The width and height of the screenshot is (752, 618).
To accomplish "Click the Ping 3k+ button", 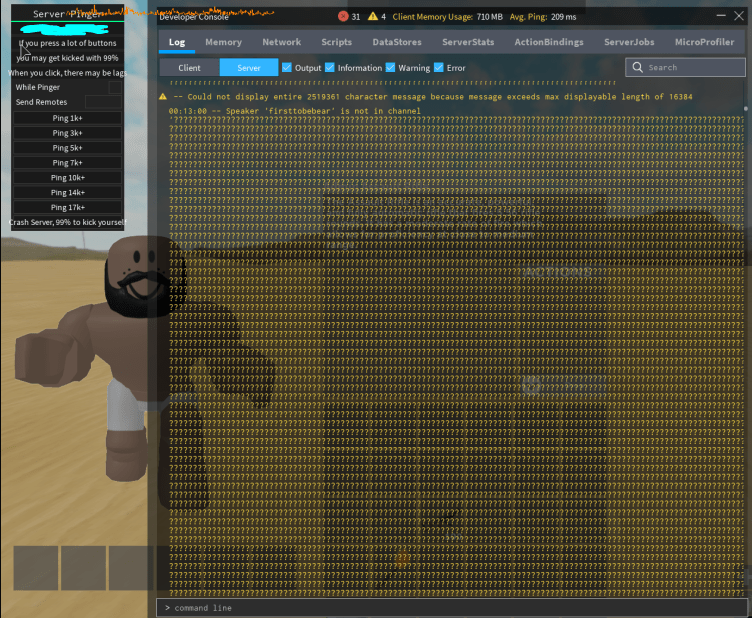I will pyautogui.click(x=68, y=133).
